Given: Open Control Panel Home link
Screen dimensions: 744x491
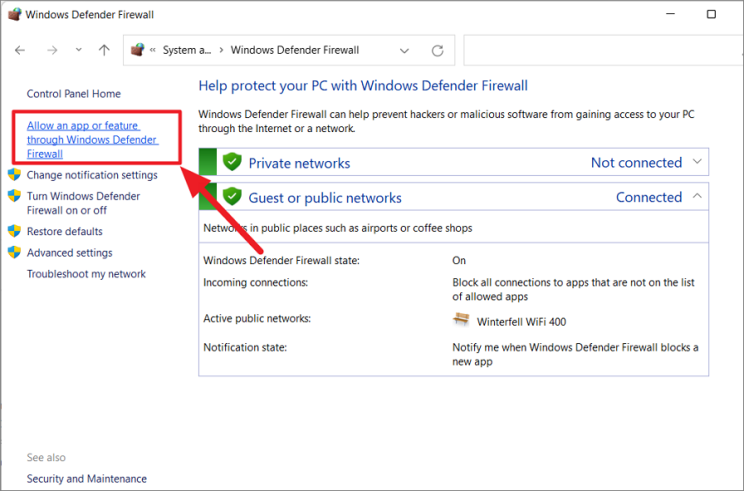Looking at the screenshot, I should pos(74,94).
